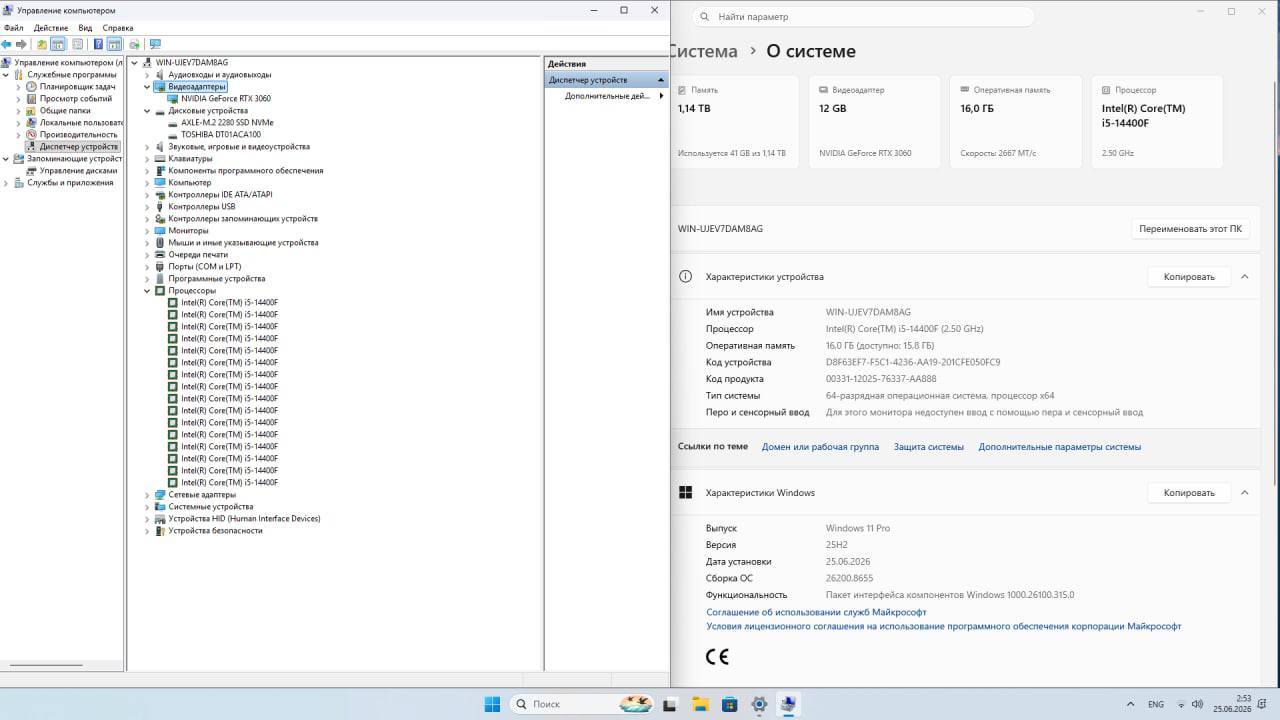Click the Windows Start button
Screen dimensions: 1280x720
(492, 704)
